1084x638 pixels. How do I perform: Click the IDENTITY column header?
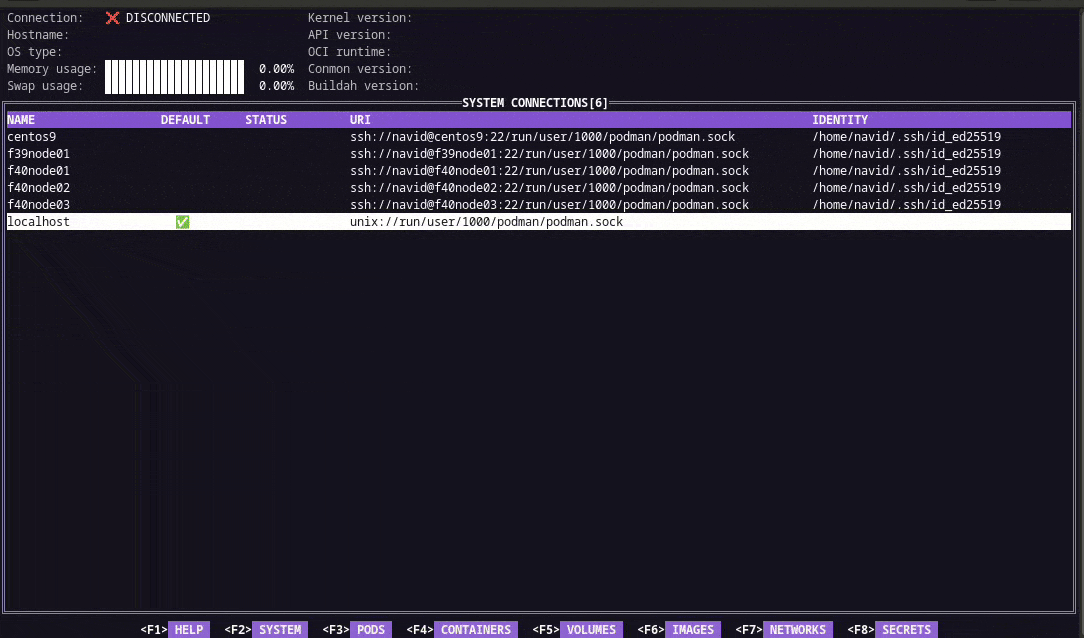[840, 120]
